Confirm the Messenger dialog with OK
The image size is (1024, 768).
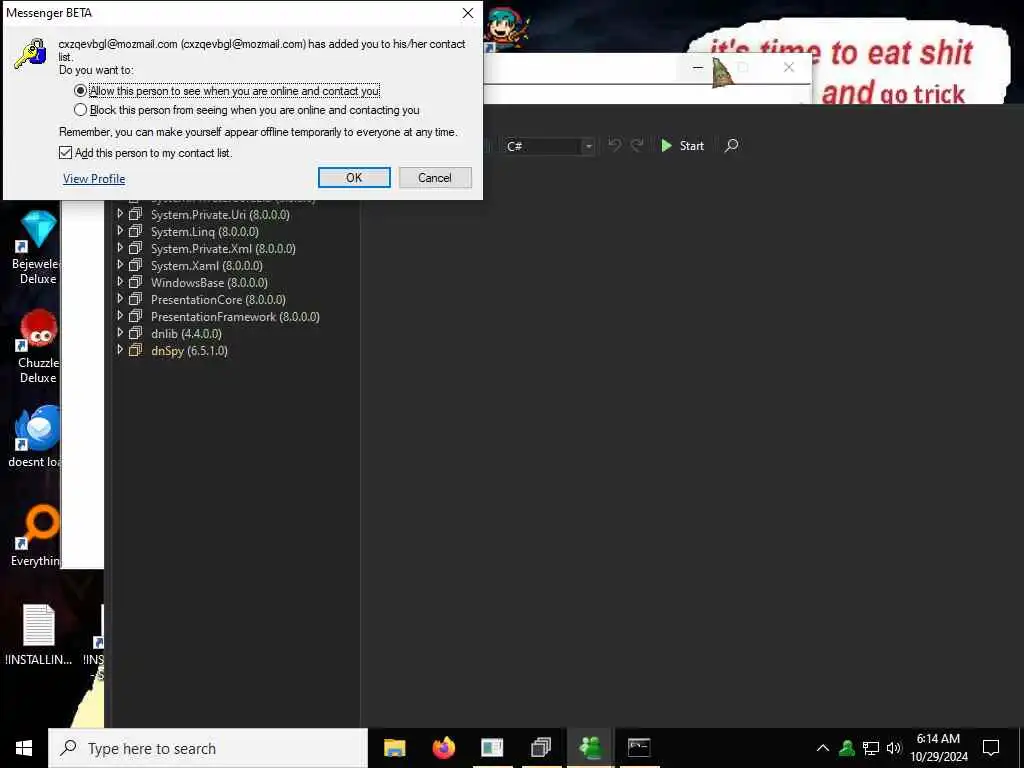tap(354, 178)
